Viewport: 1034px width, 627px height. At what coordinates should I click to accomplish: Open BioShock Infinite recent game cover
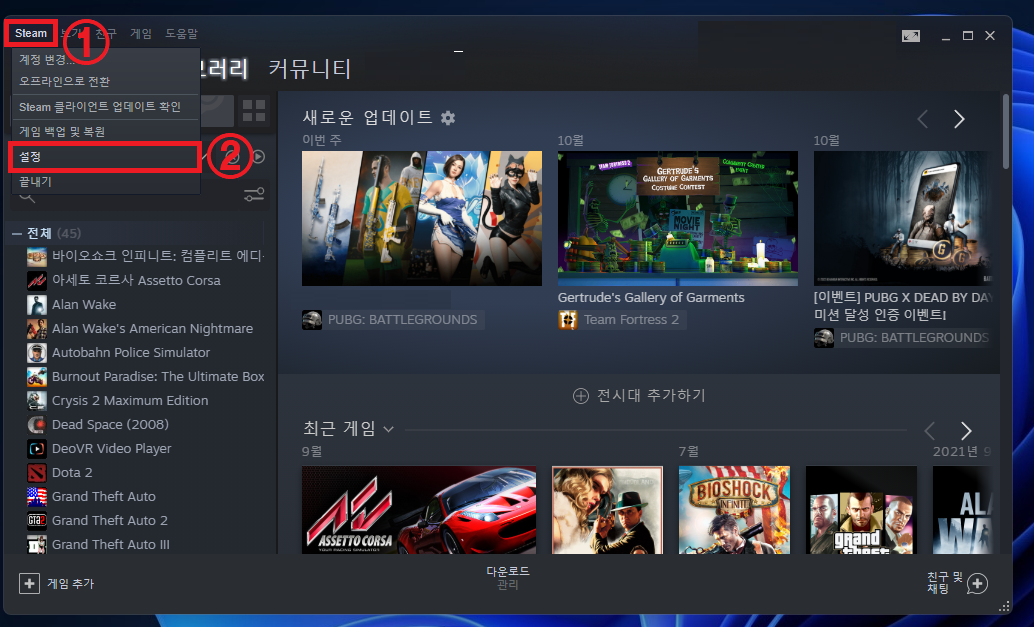(x=734, y=510)
